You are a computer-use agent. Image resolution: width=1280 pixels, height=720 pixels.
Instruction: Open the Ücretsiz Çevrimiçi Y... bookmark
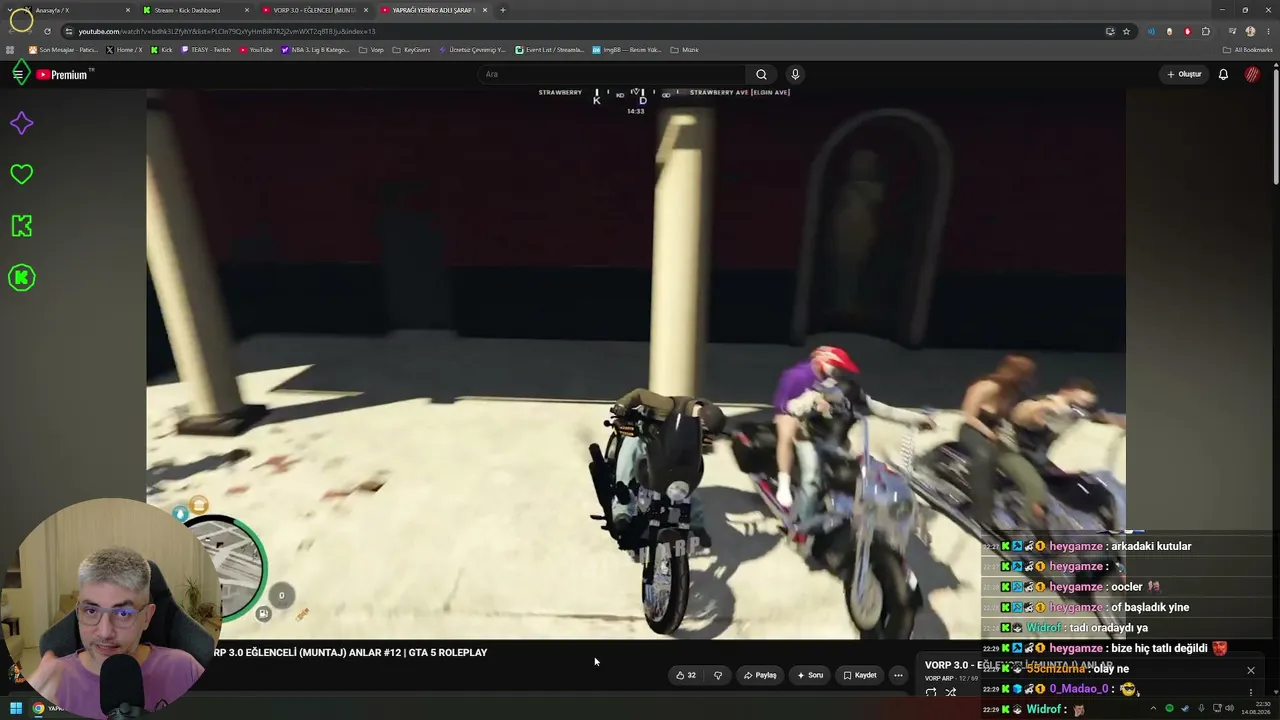(x=473, y=50)
